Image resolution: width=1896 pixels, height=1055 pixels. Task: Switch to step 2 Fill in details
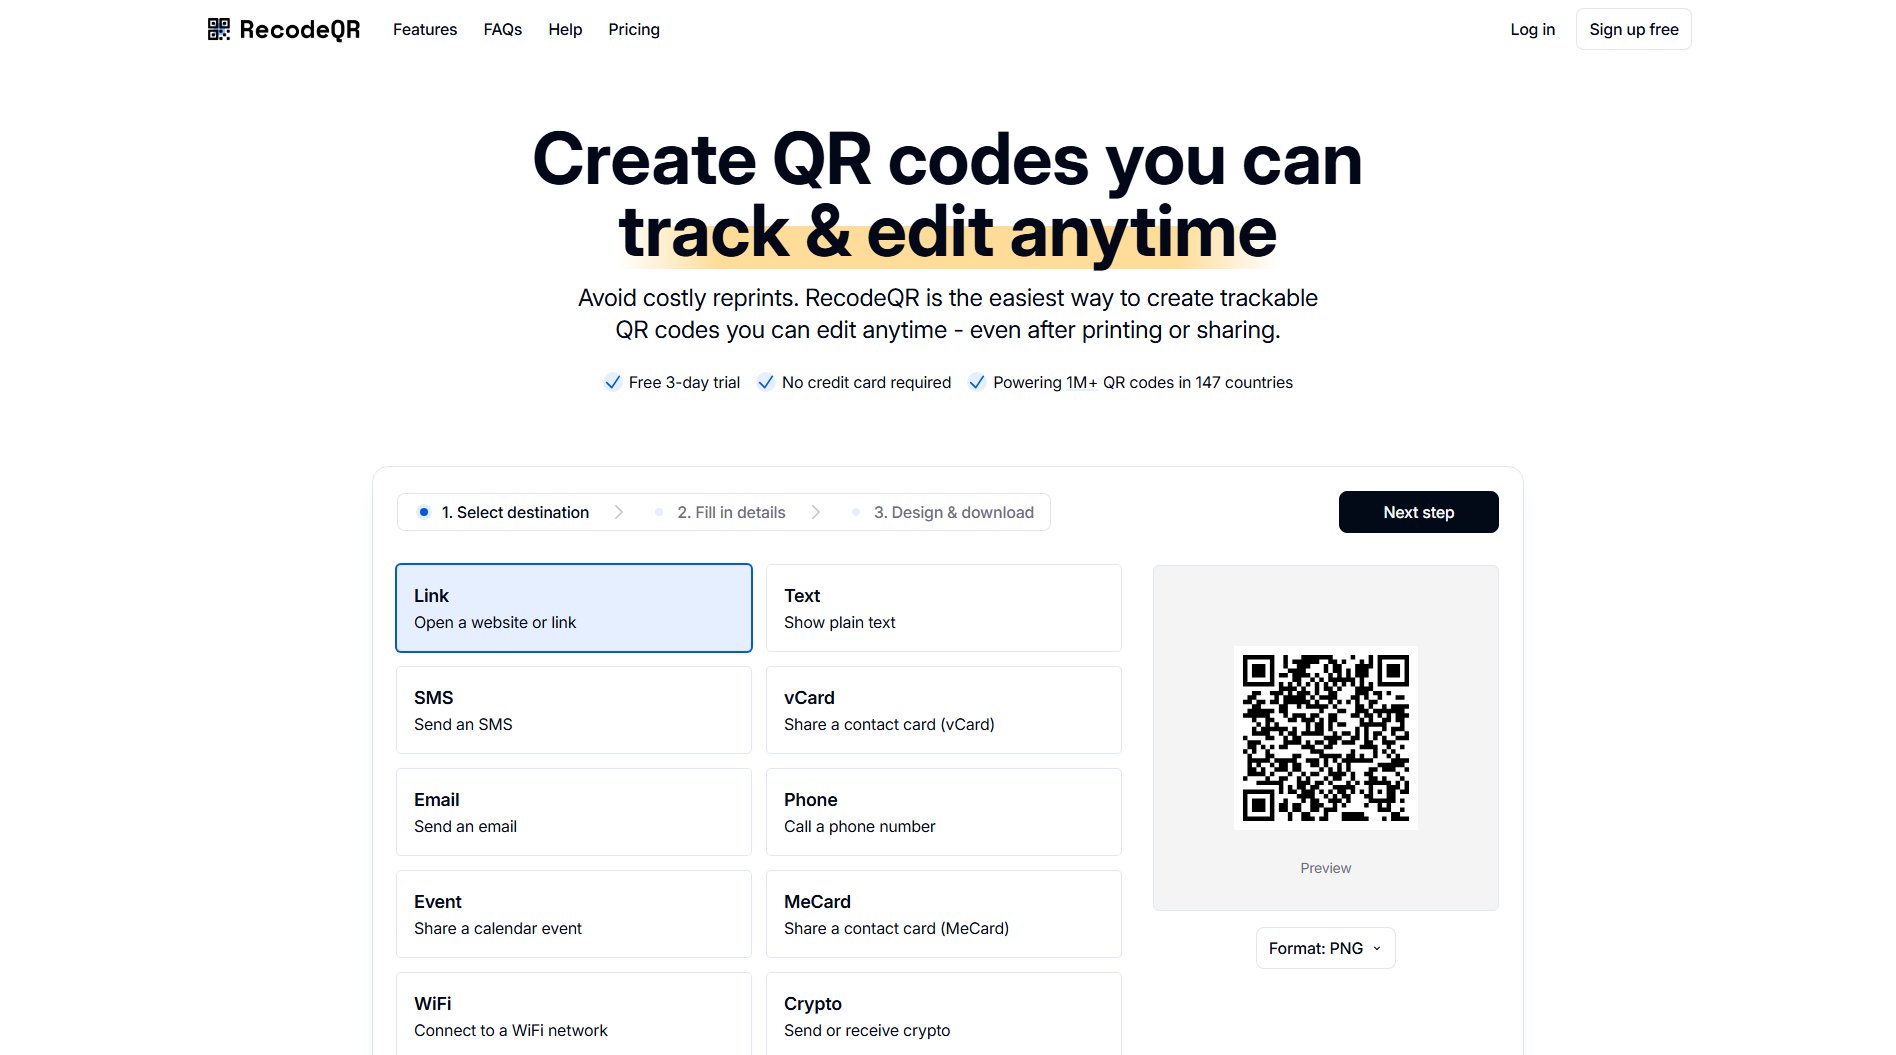(x=731, y=512)
